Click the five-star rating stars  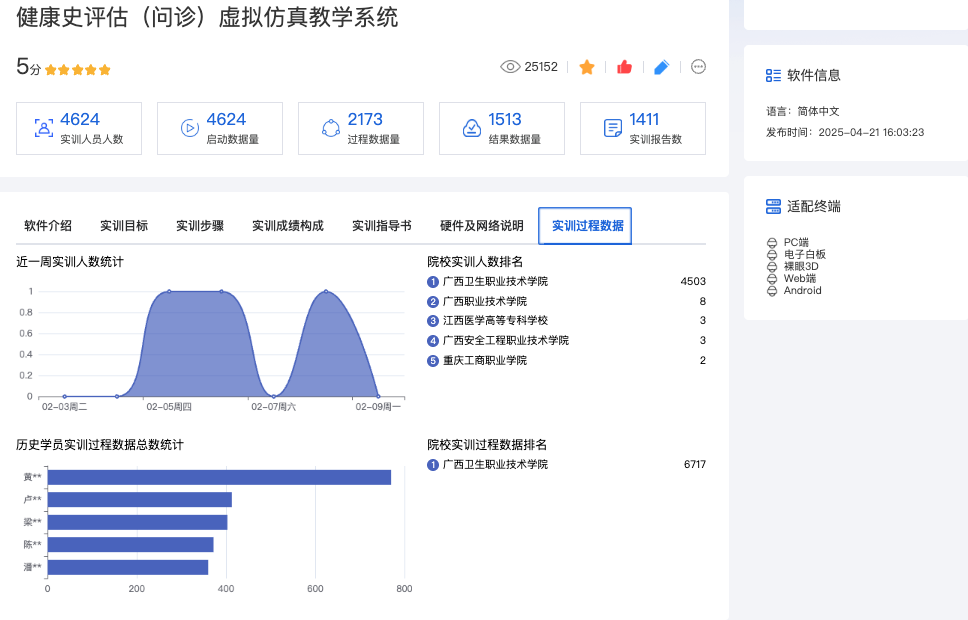click(x=78, y=70)
